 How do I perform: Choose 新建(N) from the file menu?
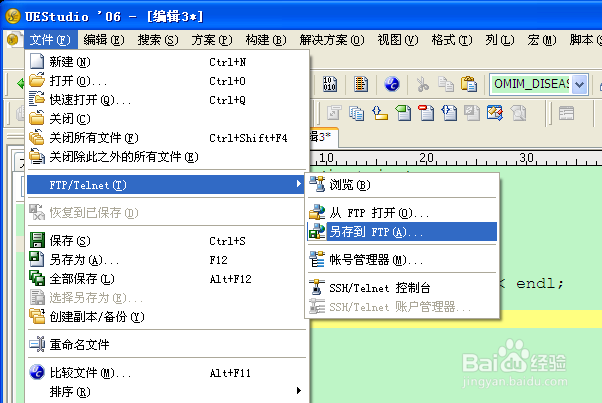[165, 61]
